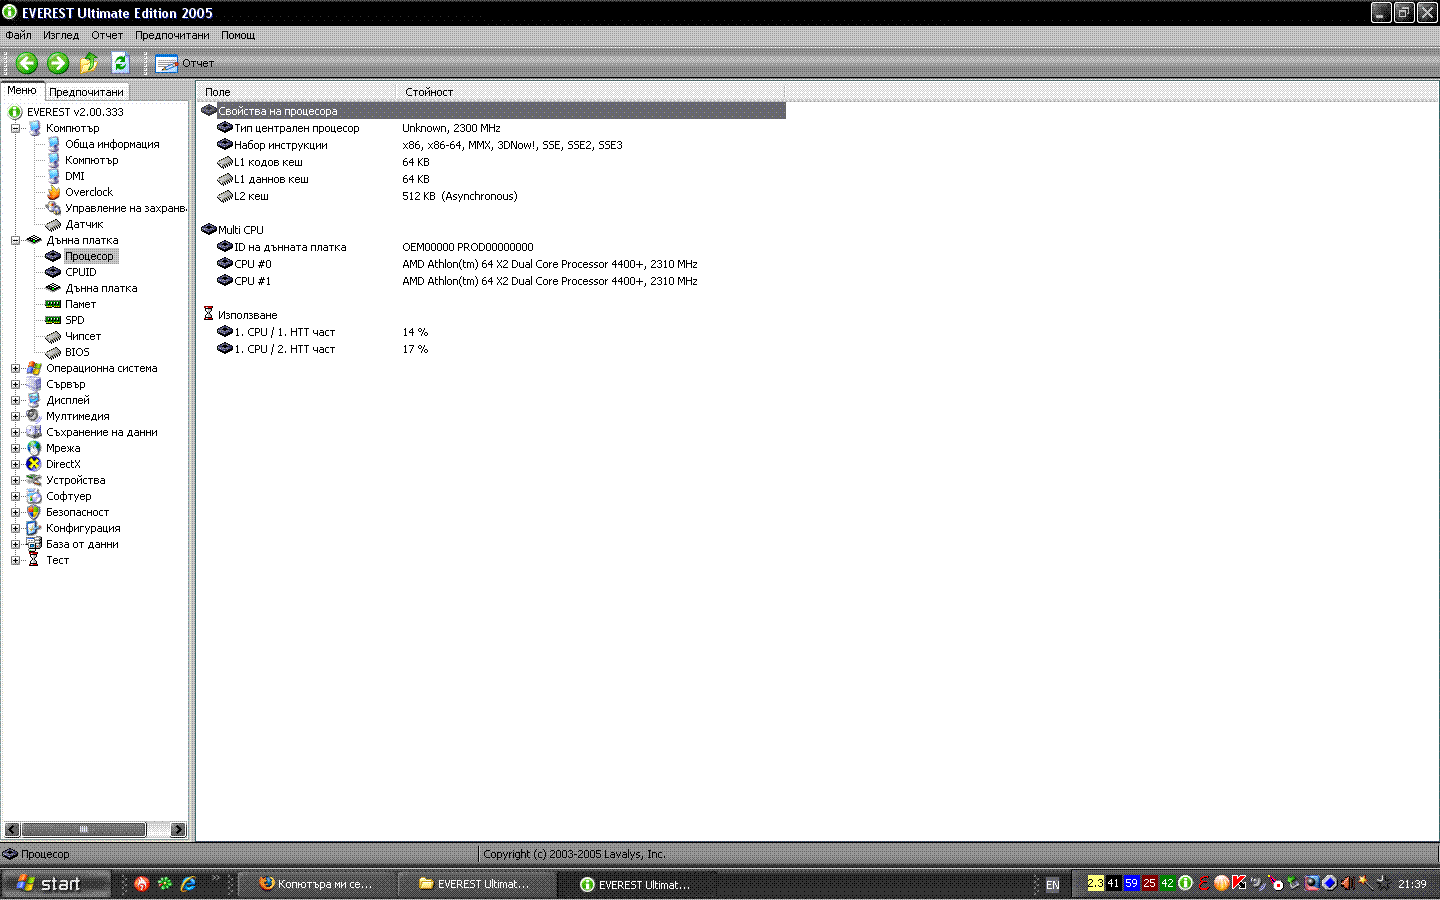
Task: Select the Свойства на процесора header row
Action: click(493, 111)
